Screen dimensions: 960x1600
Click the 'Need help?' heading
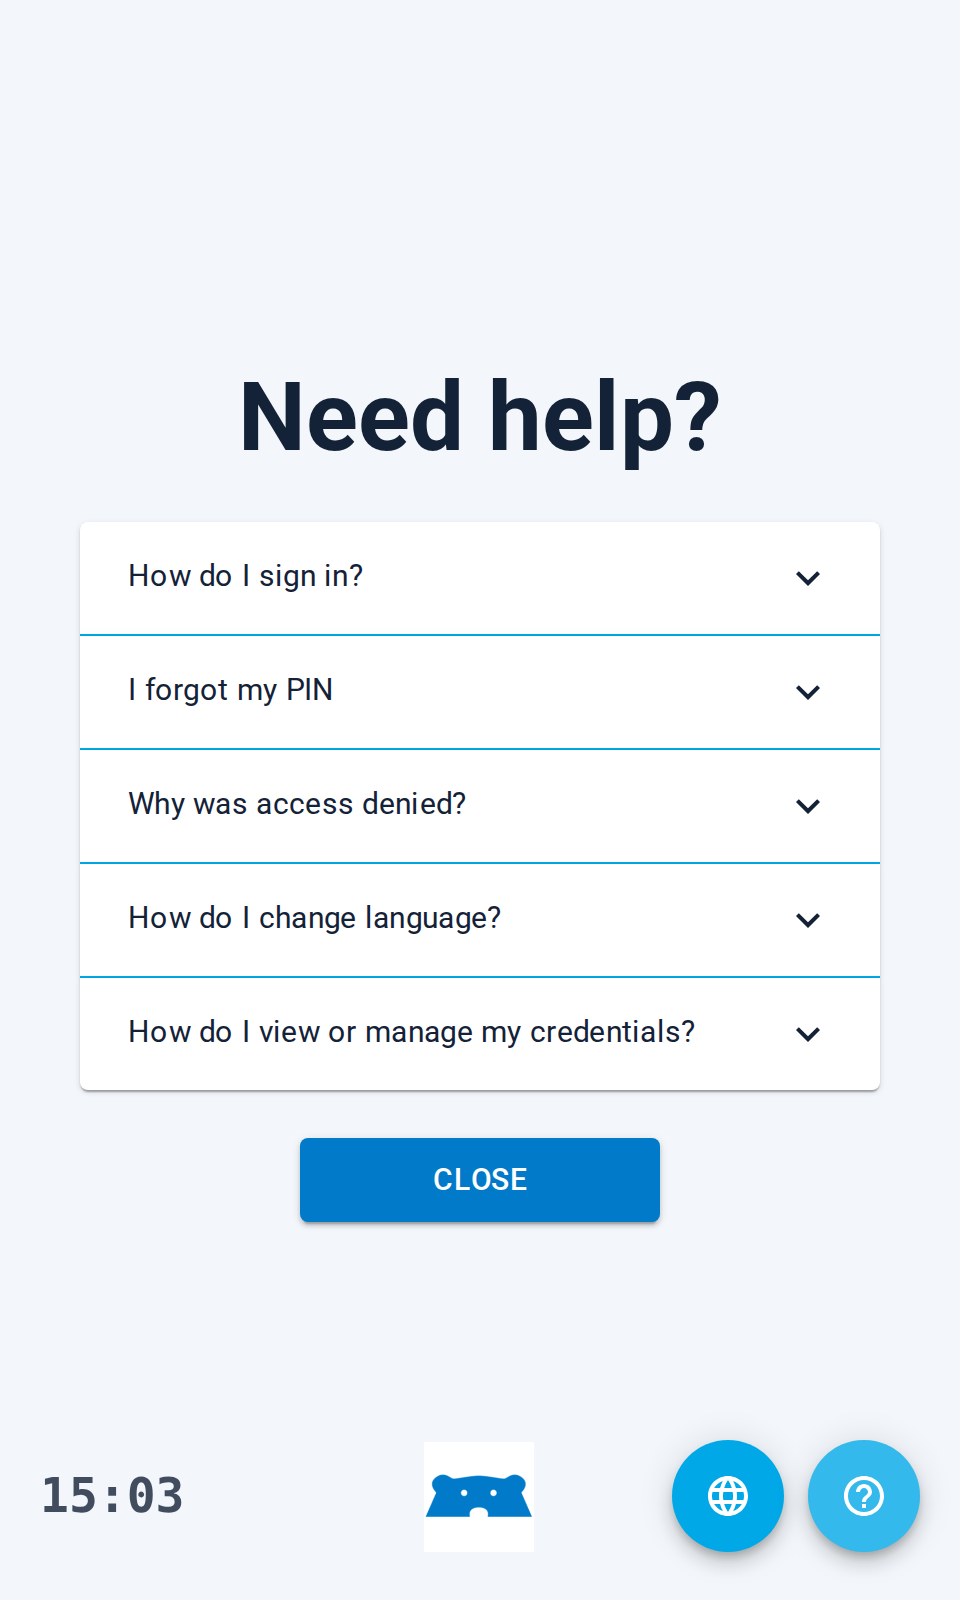coord(480,418)
